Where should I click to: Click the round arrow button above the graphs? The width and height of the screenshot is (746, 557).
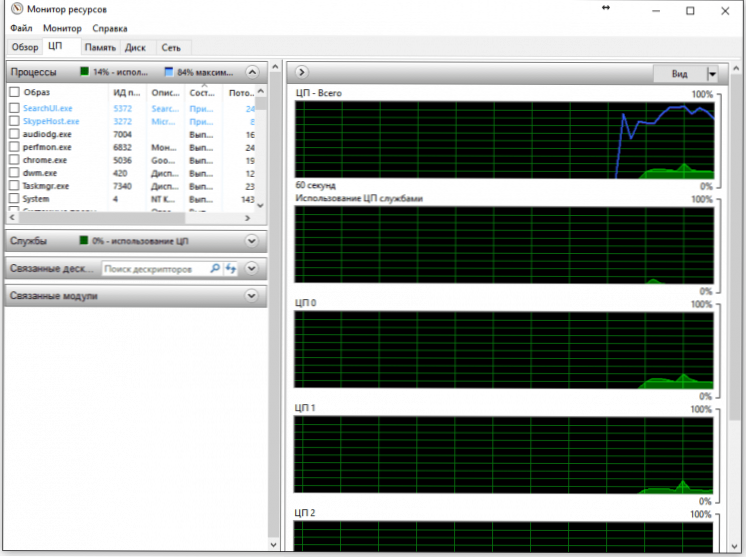tap(301, 73)
